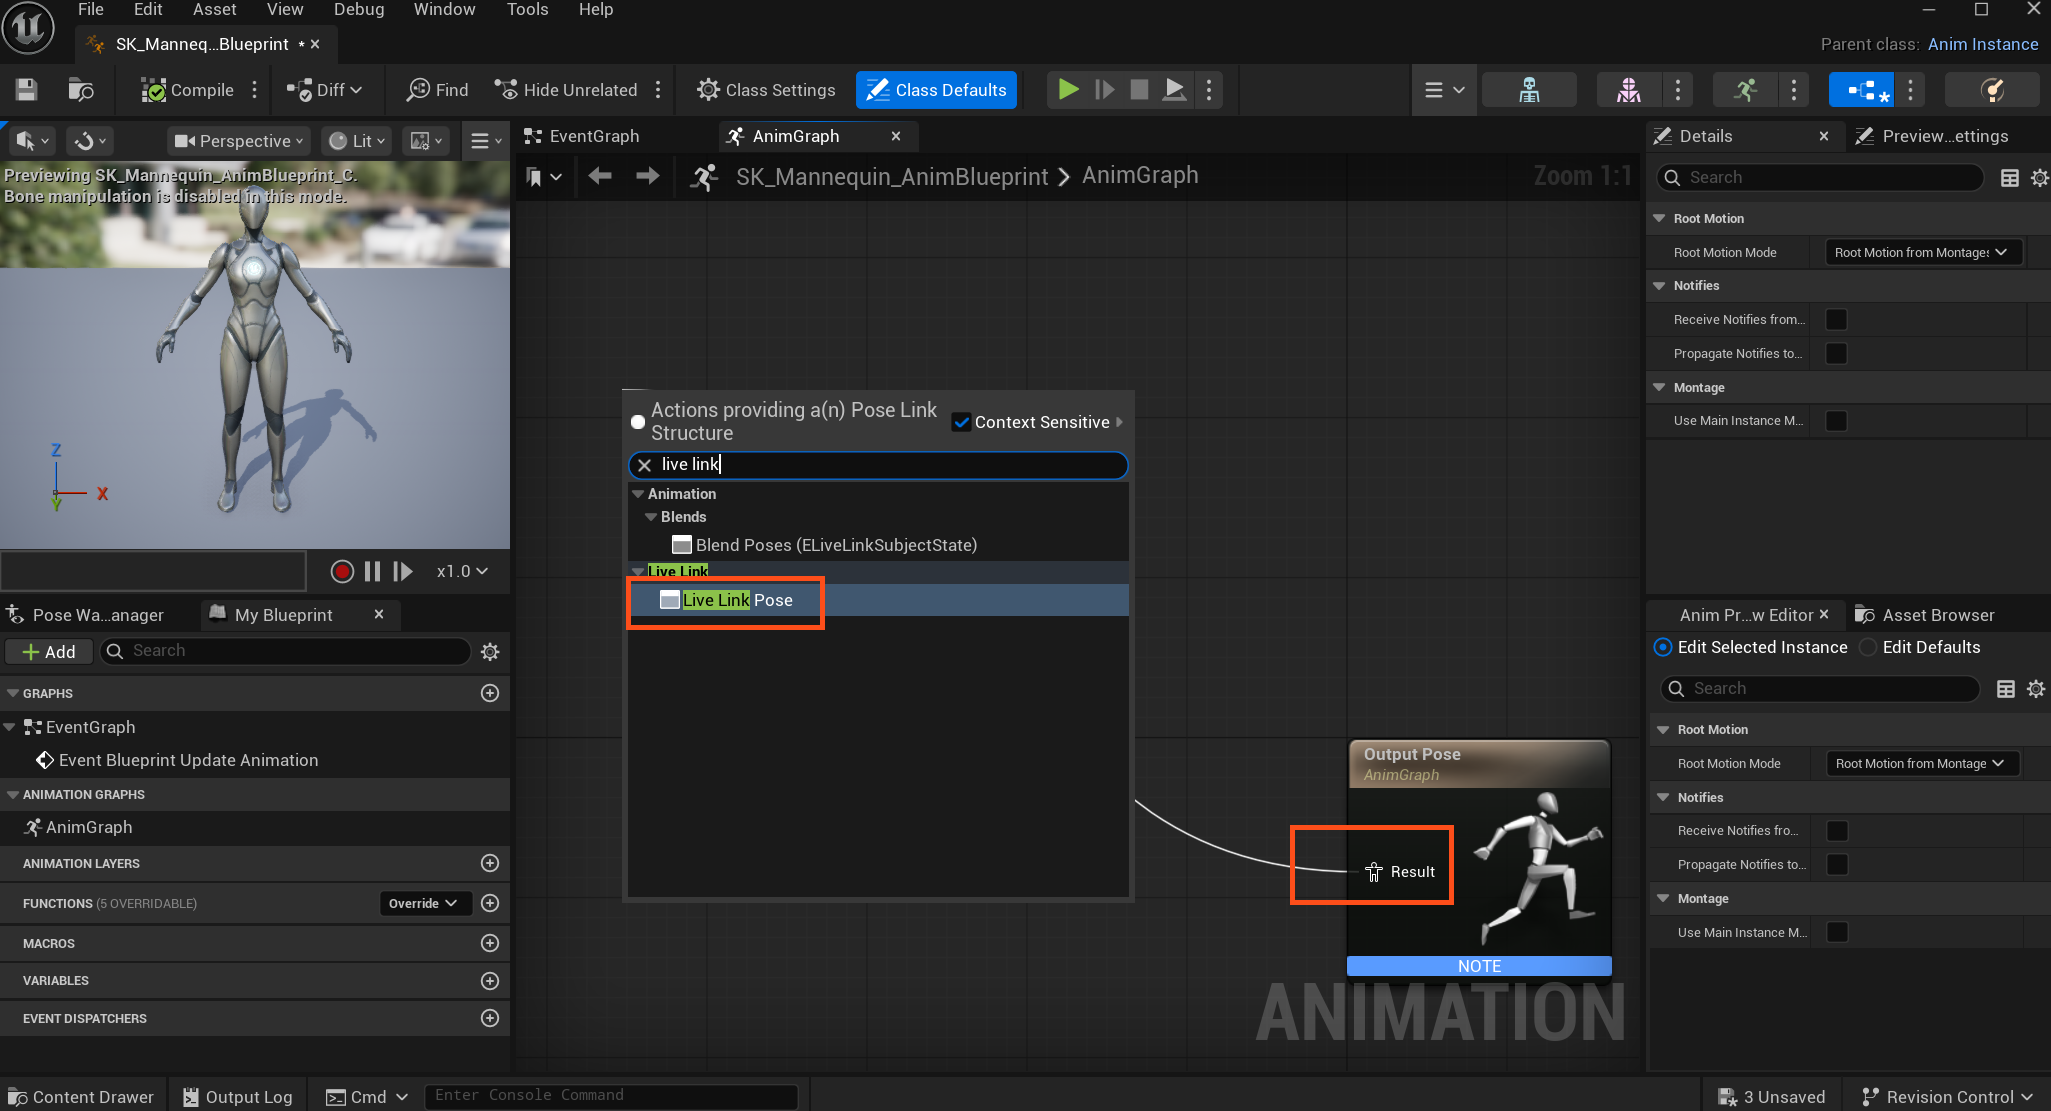Switch to Skeletal Mesh editor icon
This screenshot has width=2051, height=1111.
(1629, 90)
